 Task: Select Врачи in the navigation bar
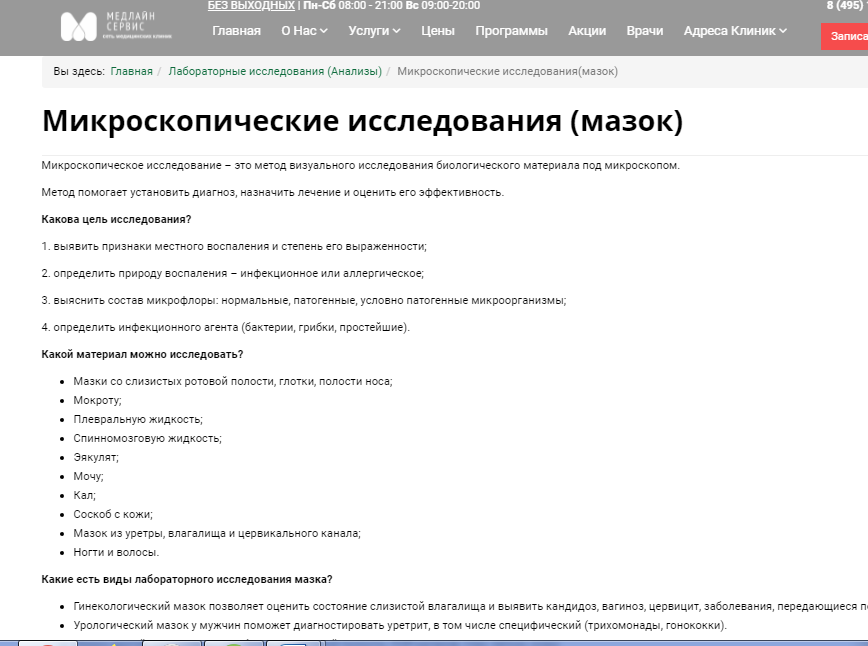point(645,30)
